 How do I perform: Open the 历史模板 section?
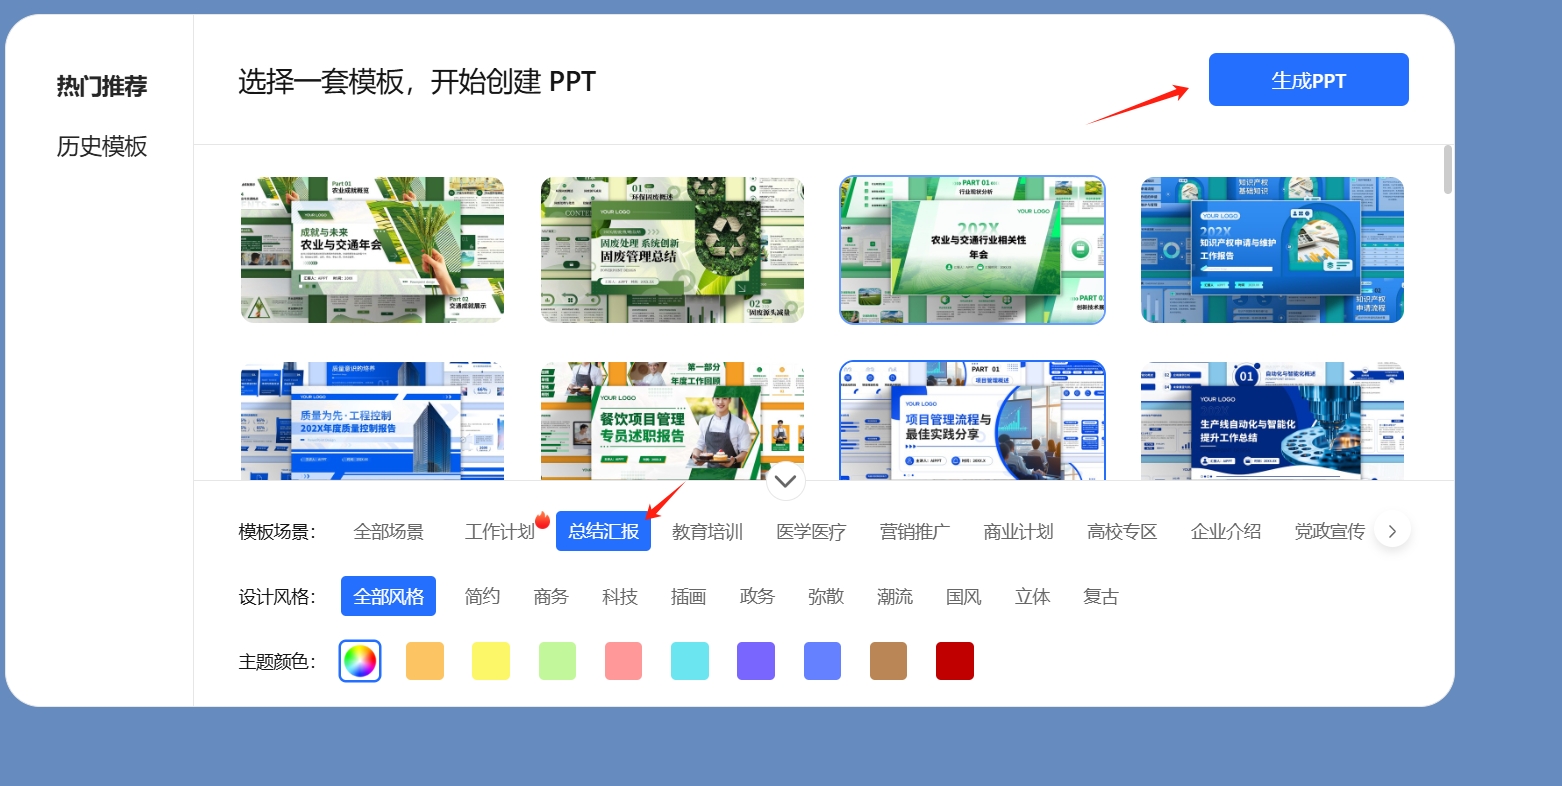coord(102,147)
